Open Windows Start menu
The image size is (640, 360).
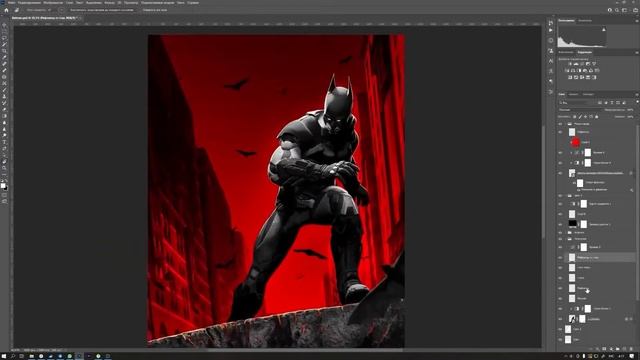point(4,356)
